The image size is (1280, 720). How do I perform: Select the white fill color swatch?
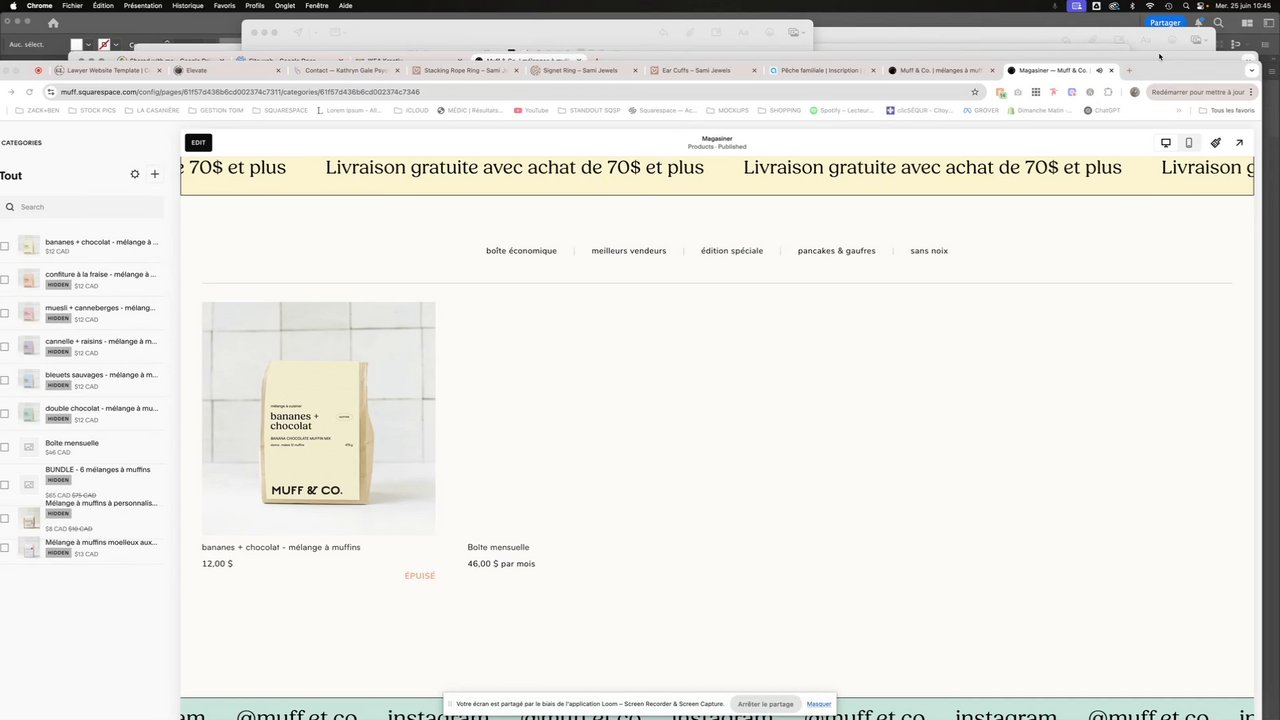click(76, 44)
